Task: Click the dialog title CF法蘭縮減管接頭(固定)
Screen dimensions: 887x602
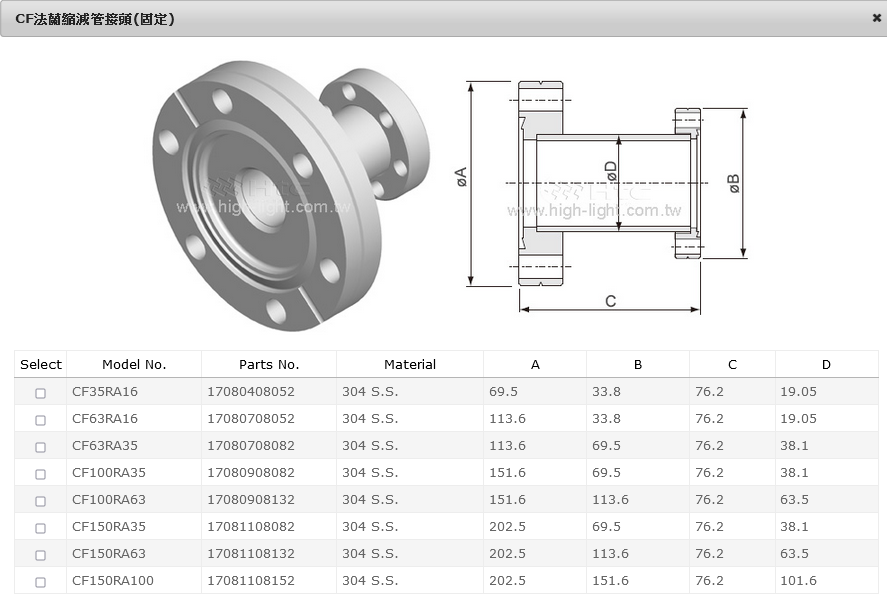Action: pyautogui.click(x=95, y=18)
